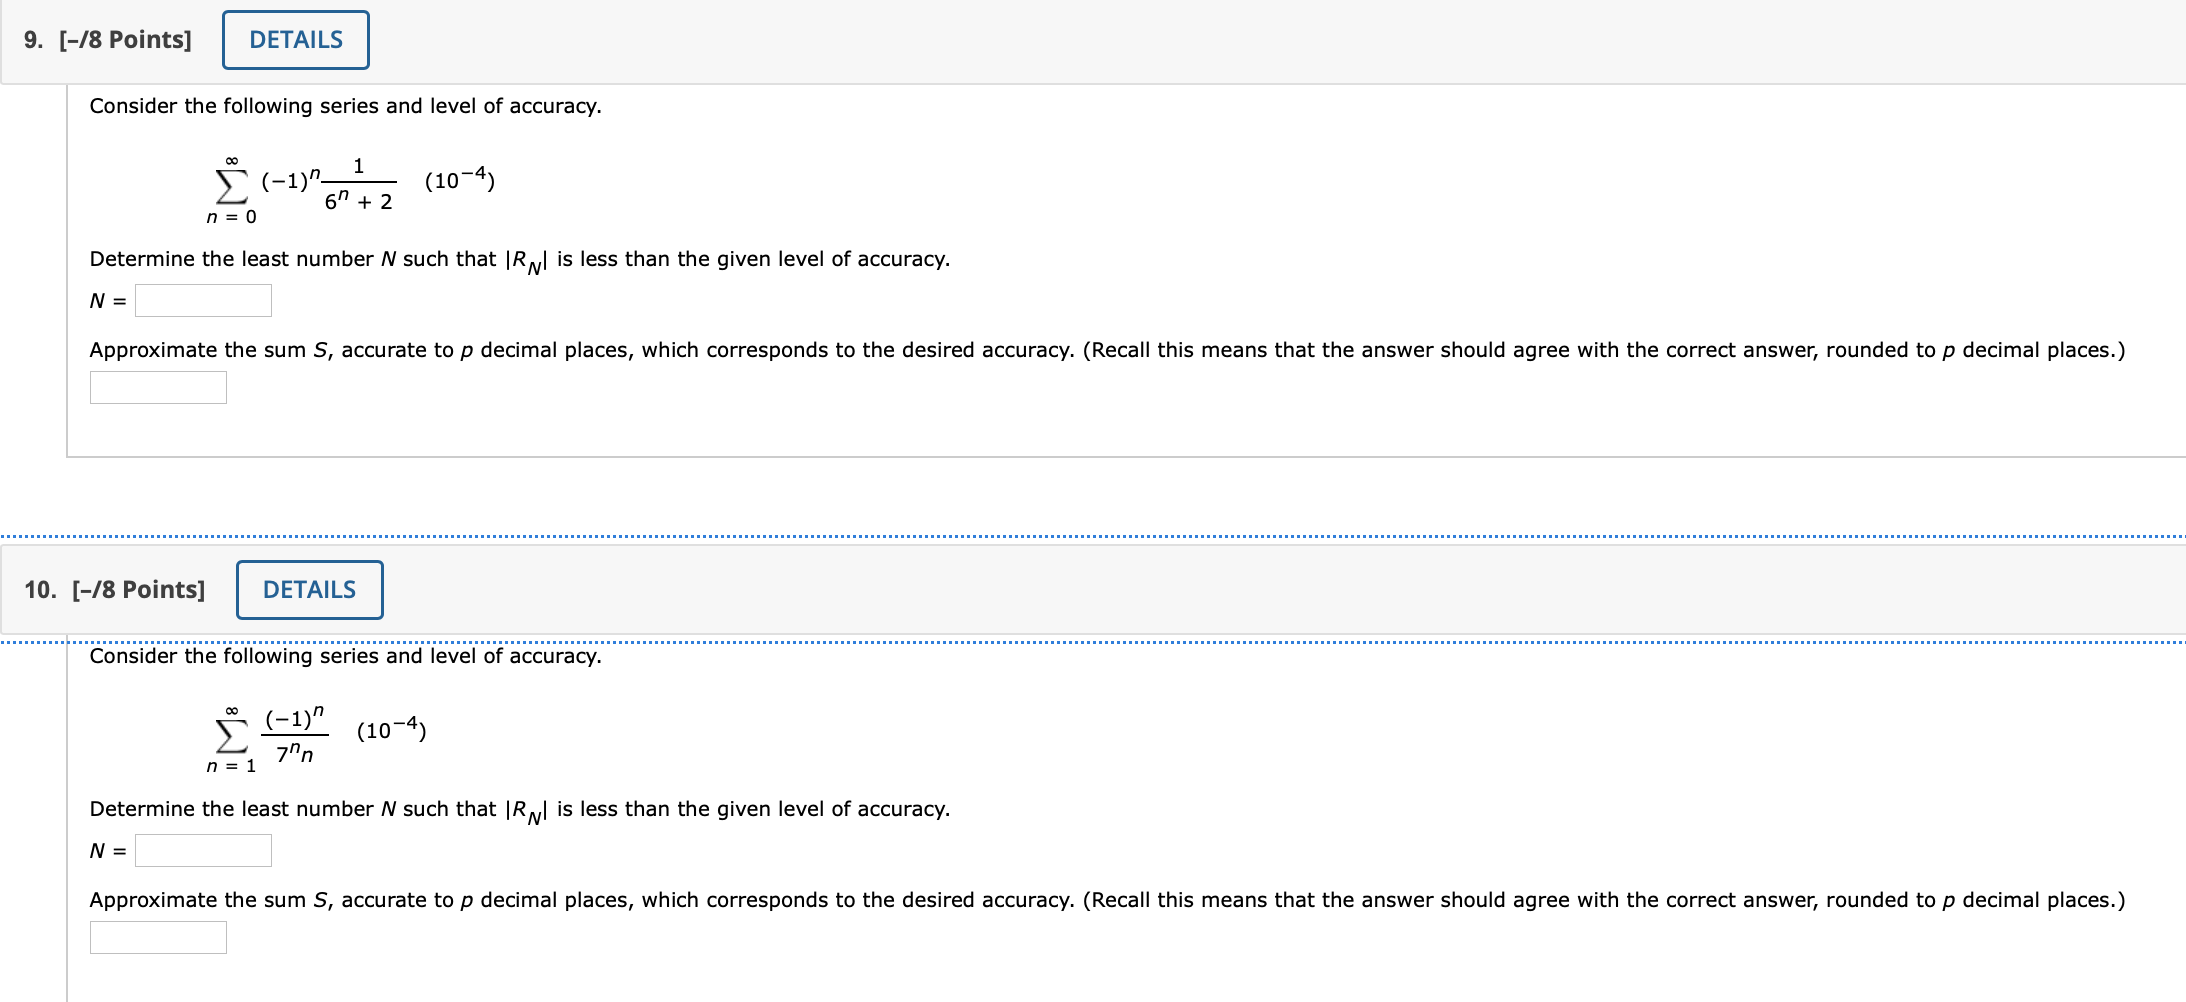The image size is (2186, 1002).
Task: Click 'Consider the following series' text in question 10
Action: click(345, 656)
